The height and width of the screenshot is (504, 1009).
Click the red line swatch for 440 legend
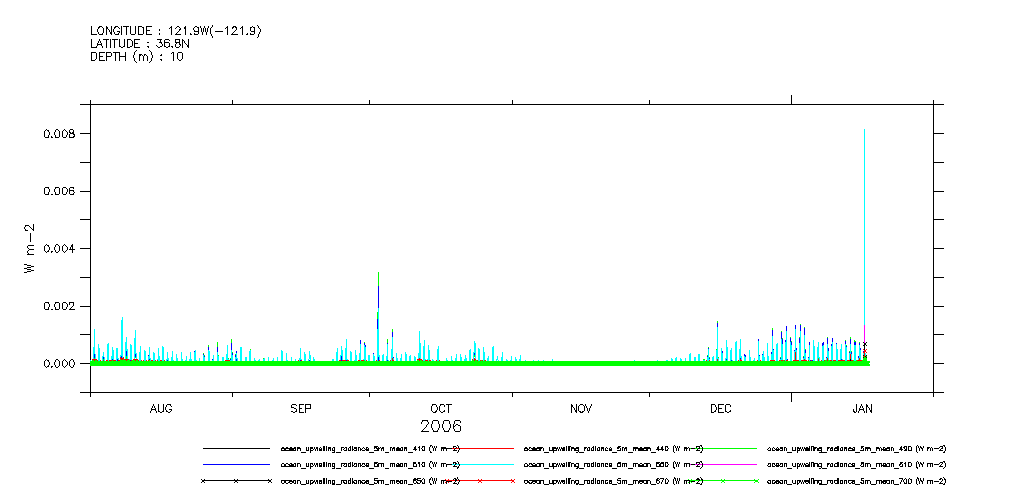(x=479, y=449)
